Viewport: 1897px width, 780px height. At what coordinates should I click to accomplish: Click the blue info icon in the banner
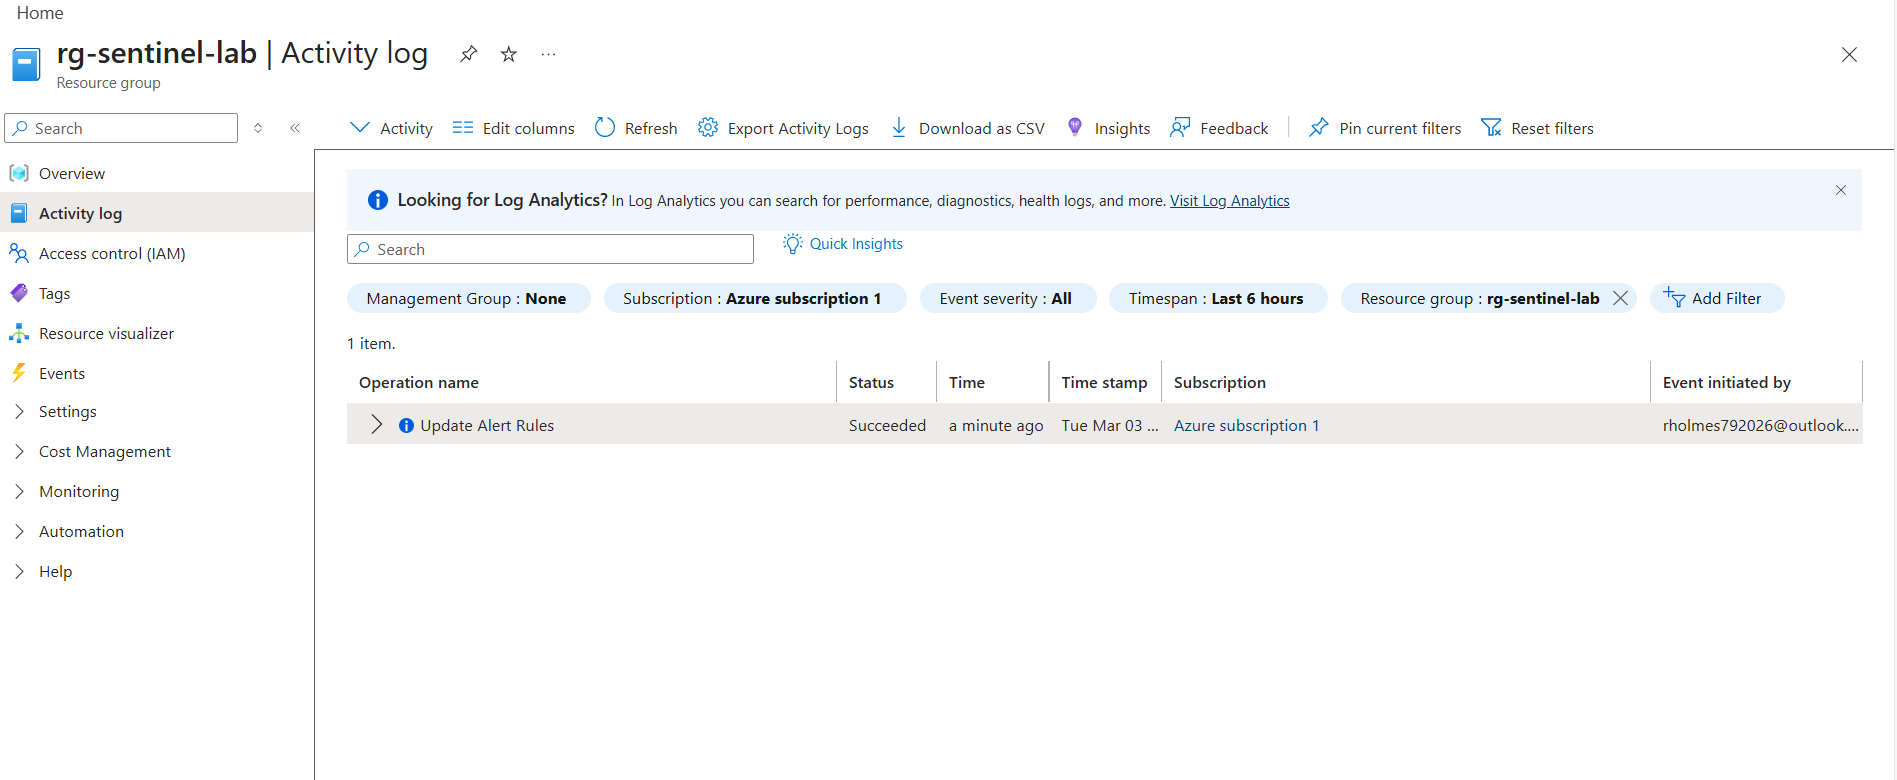coord(378,200)
